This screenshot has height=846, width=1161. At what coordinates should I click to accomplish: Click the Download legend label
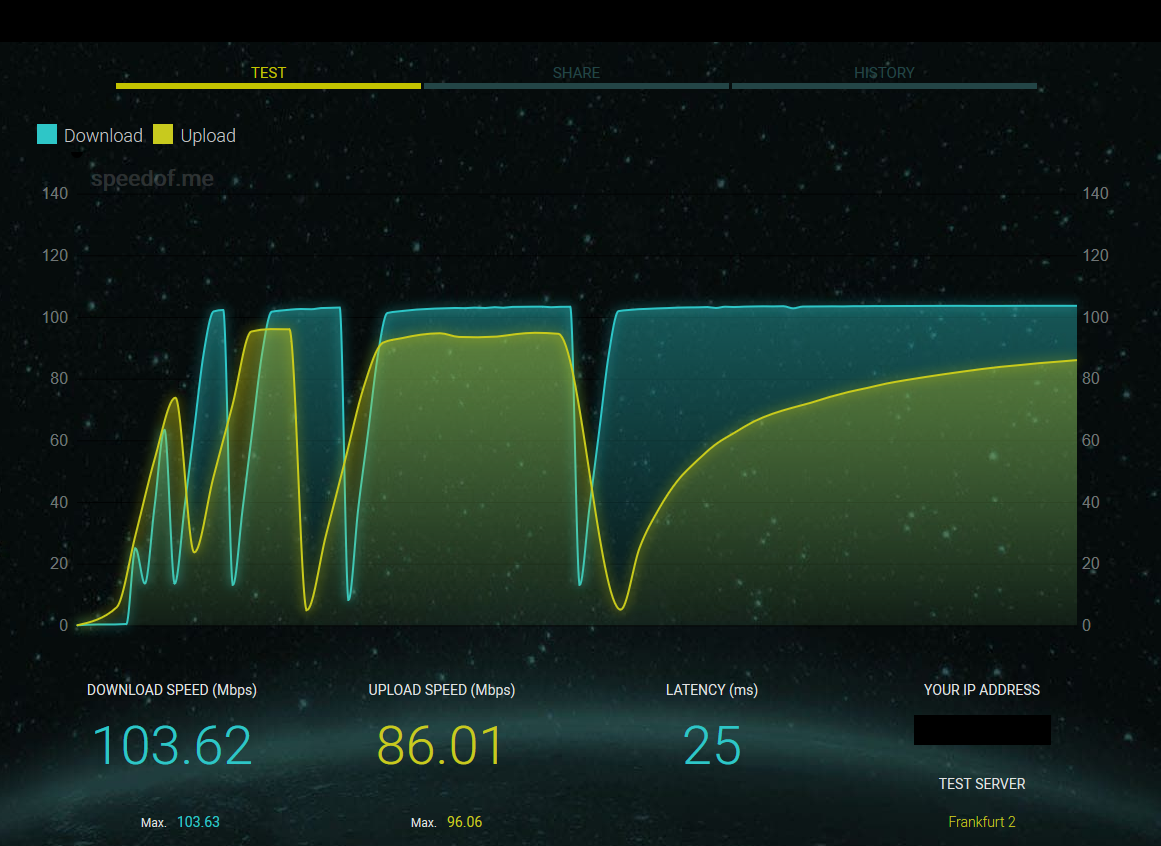pos(103,135)
